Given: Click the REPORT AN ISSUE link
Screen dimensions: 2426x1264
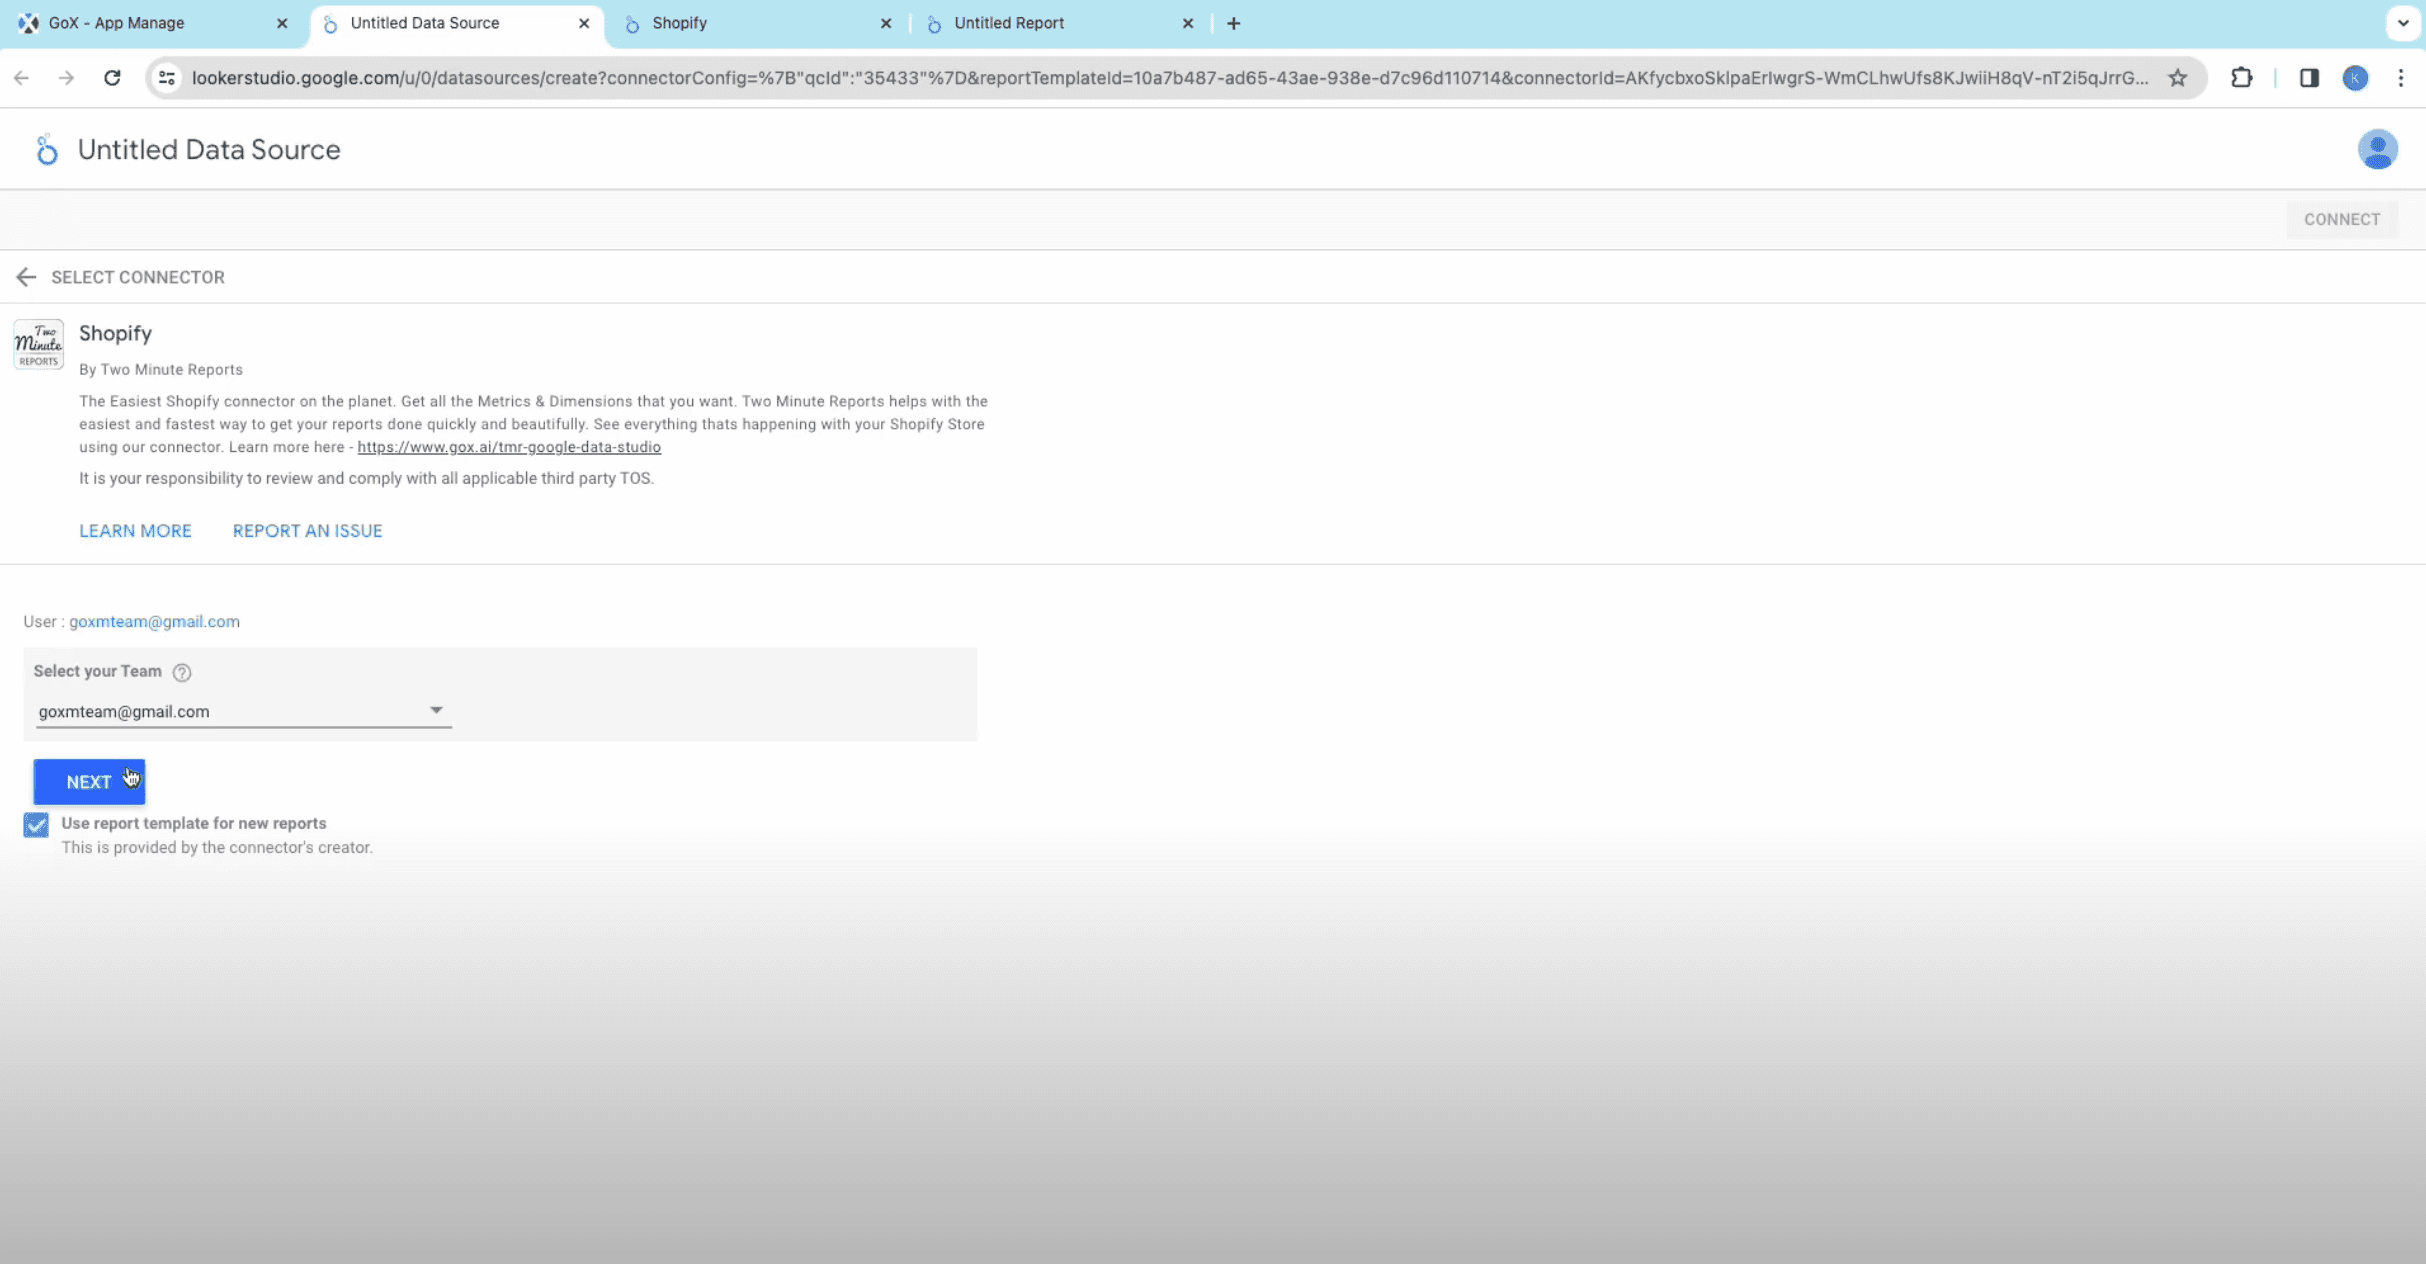Looking at the screenshot, I should [x=307, y=531].
